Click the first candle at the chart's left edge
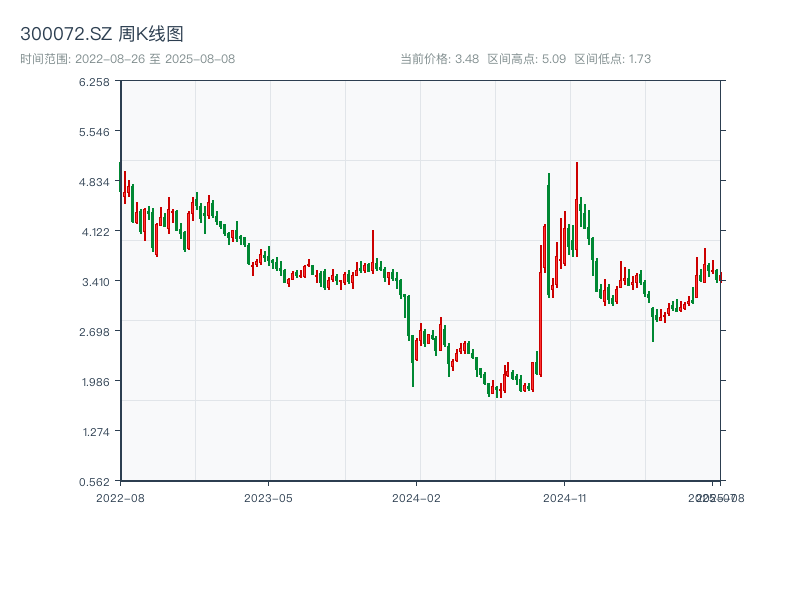This screenshot has height=600, width=800. point(120,177)
